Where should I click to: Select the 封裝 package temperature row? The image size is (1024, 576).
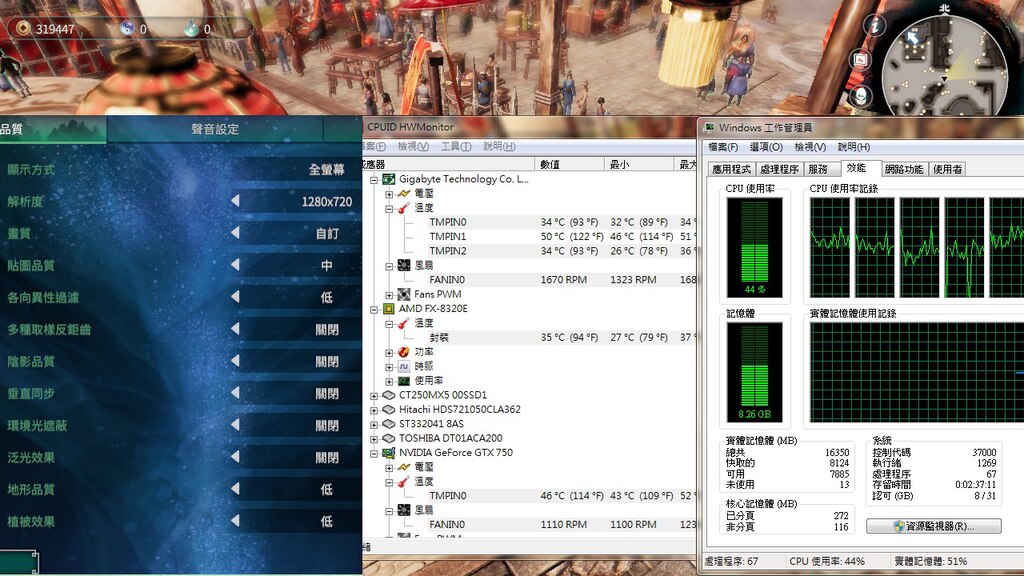pyautogui.click(x=530, y=338)
